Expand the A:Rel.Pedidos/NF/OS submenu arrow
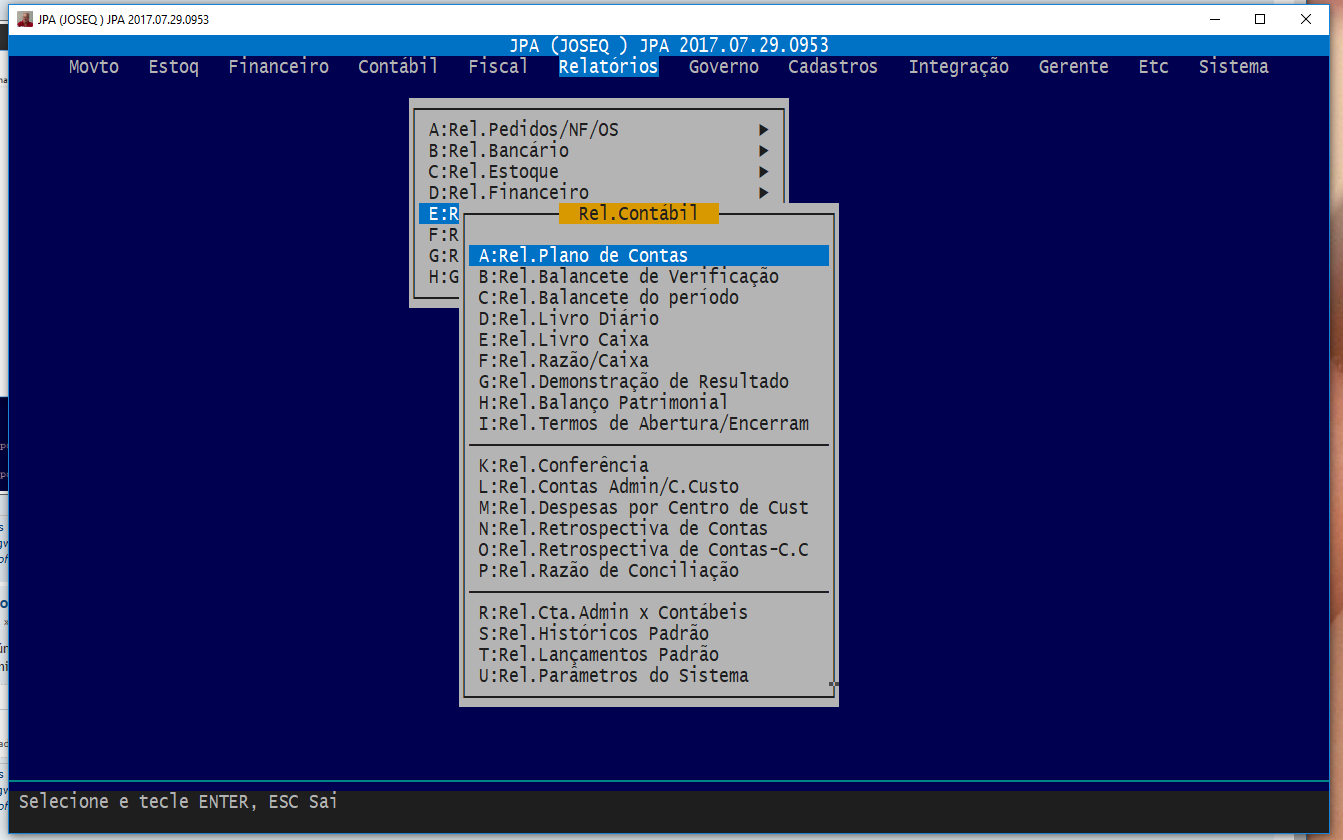Screen dimensions: 1343x840 [x=764, y=130]
